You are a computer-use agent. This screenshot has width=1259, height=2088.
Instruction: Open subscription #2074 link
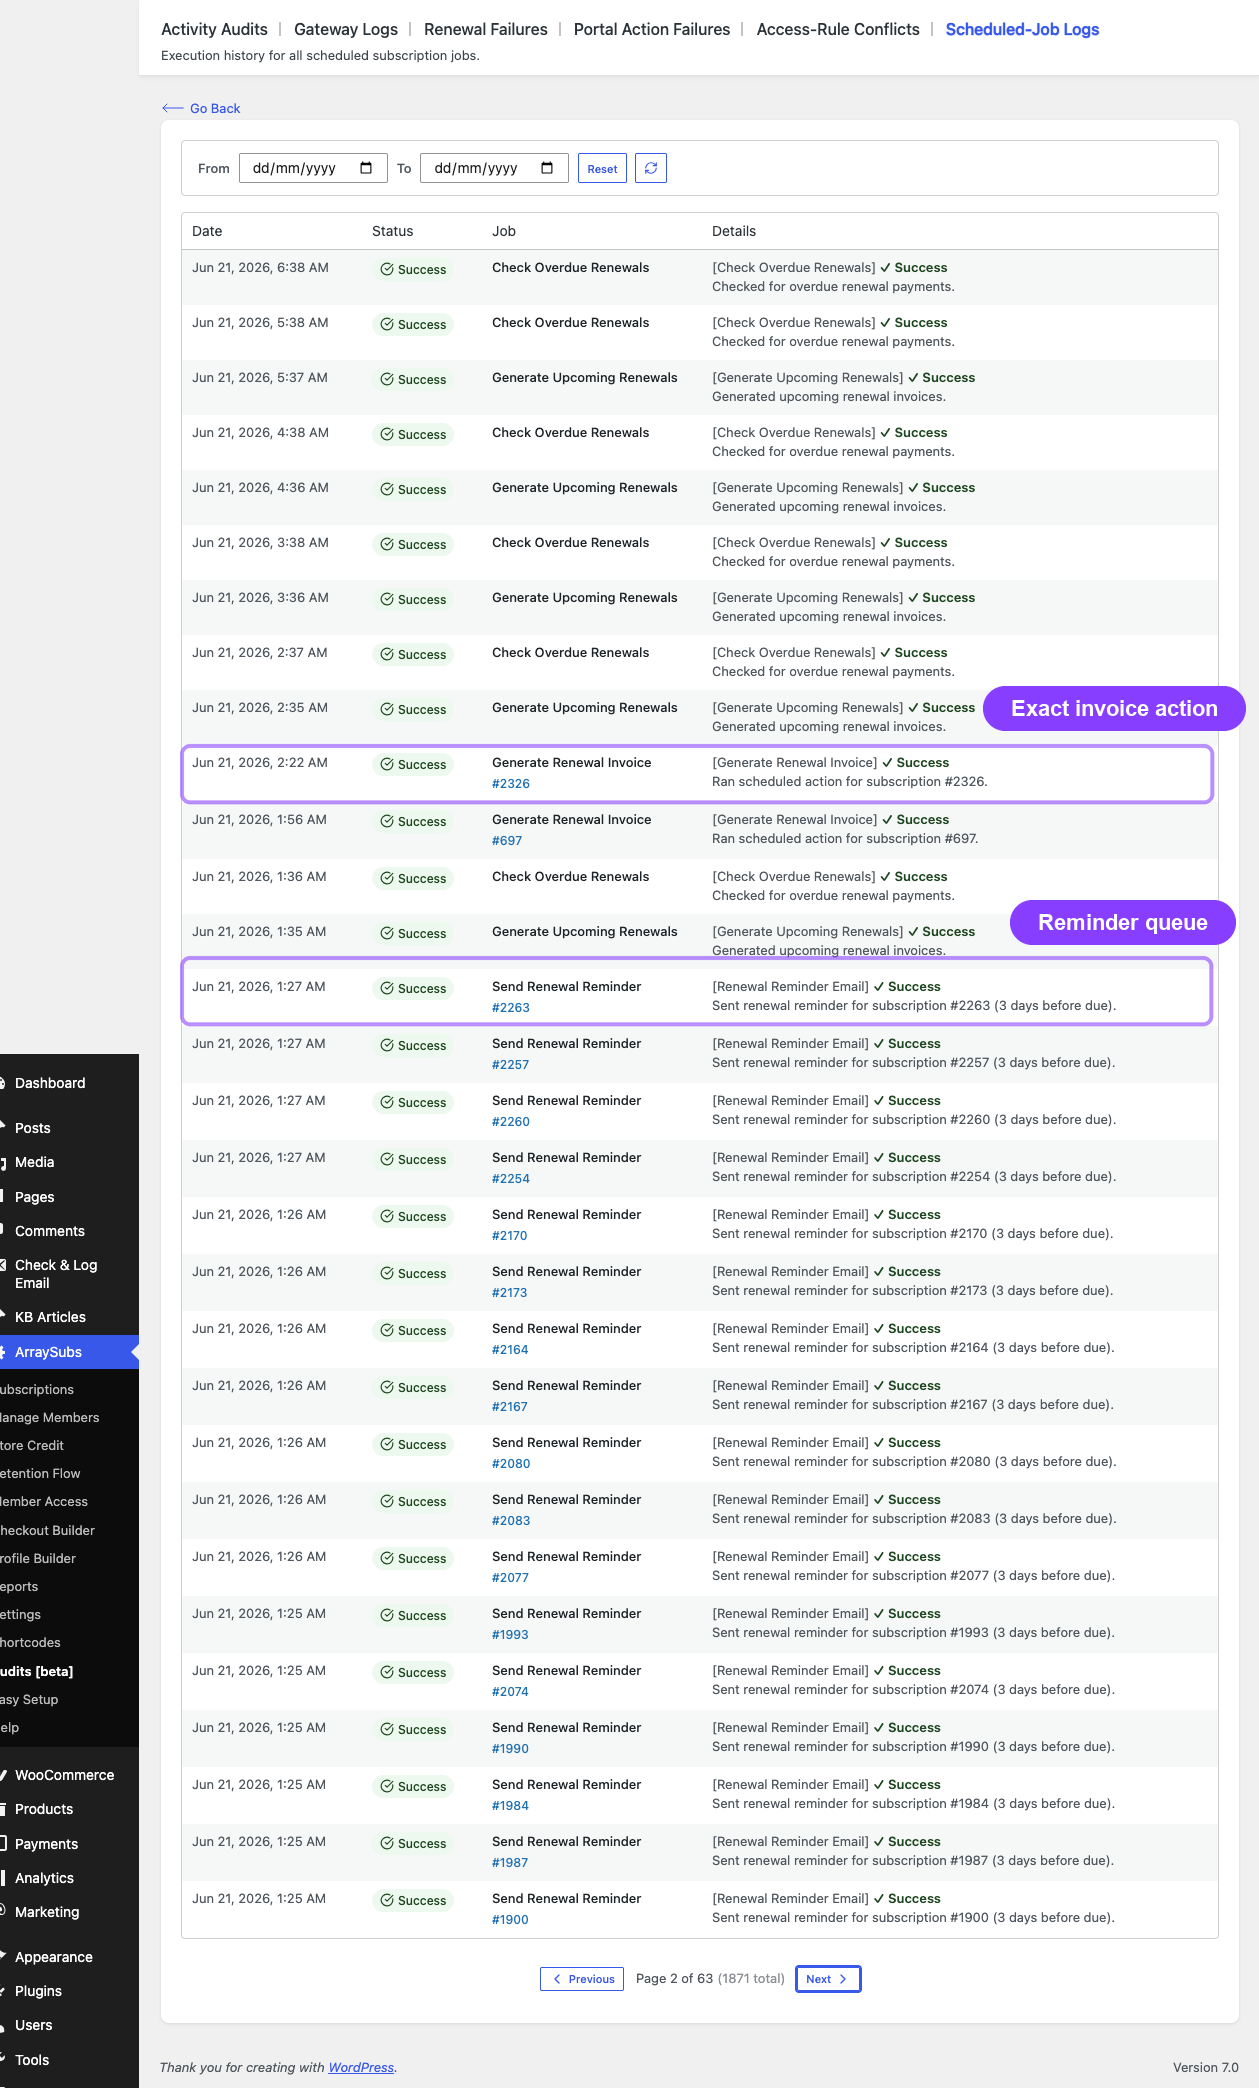[x=510, y=1692]
